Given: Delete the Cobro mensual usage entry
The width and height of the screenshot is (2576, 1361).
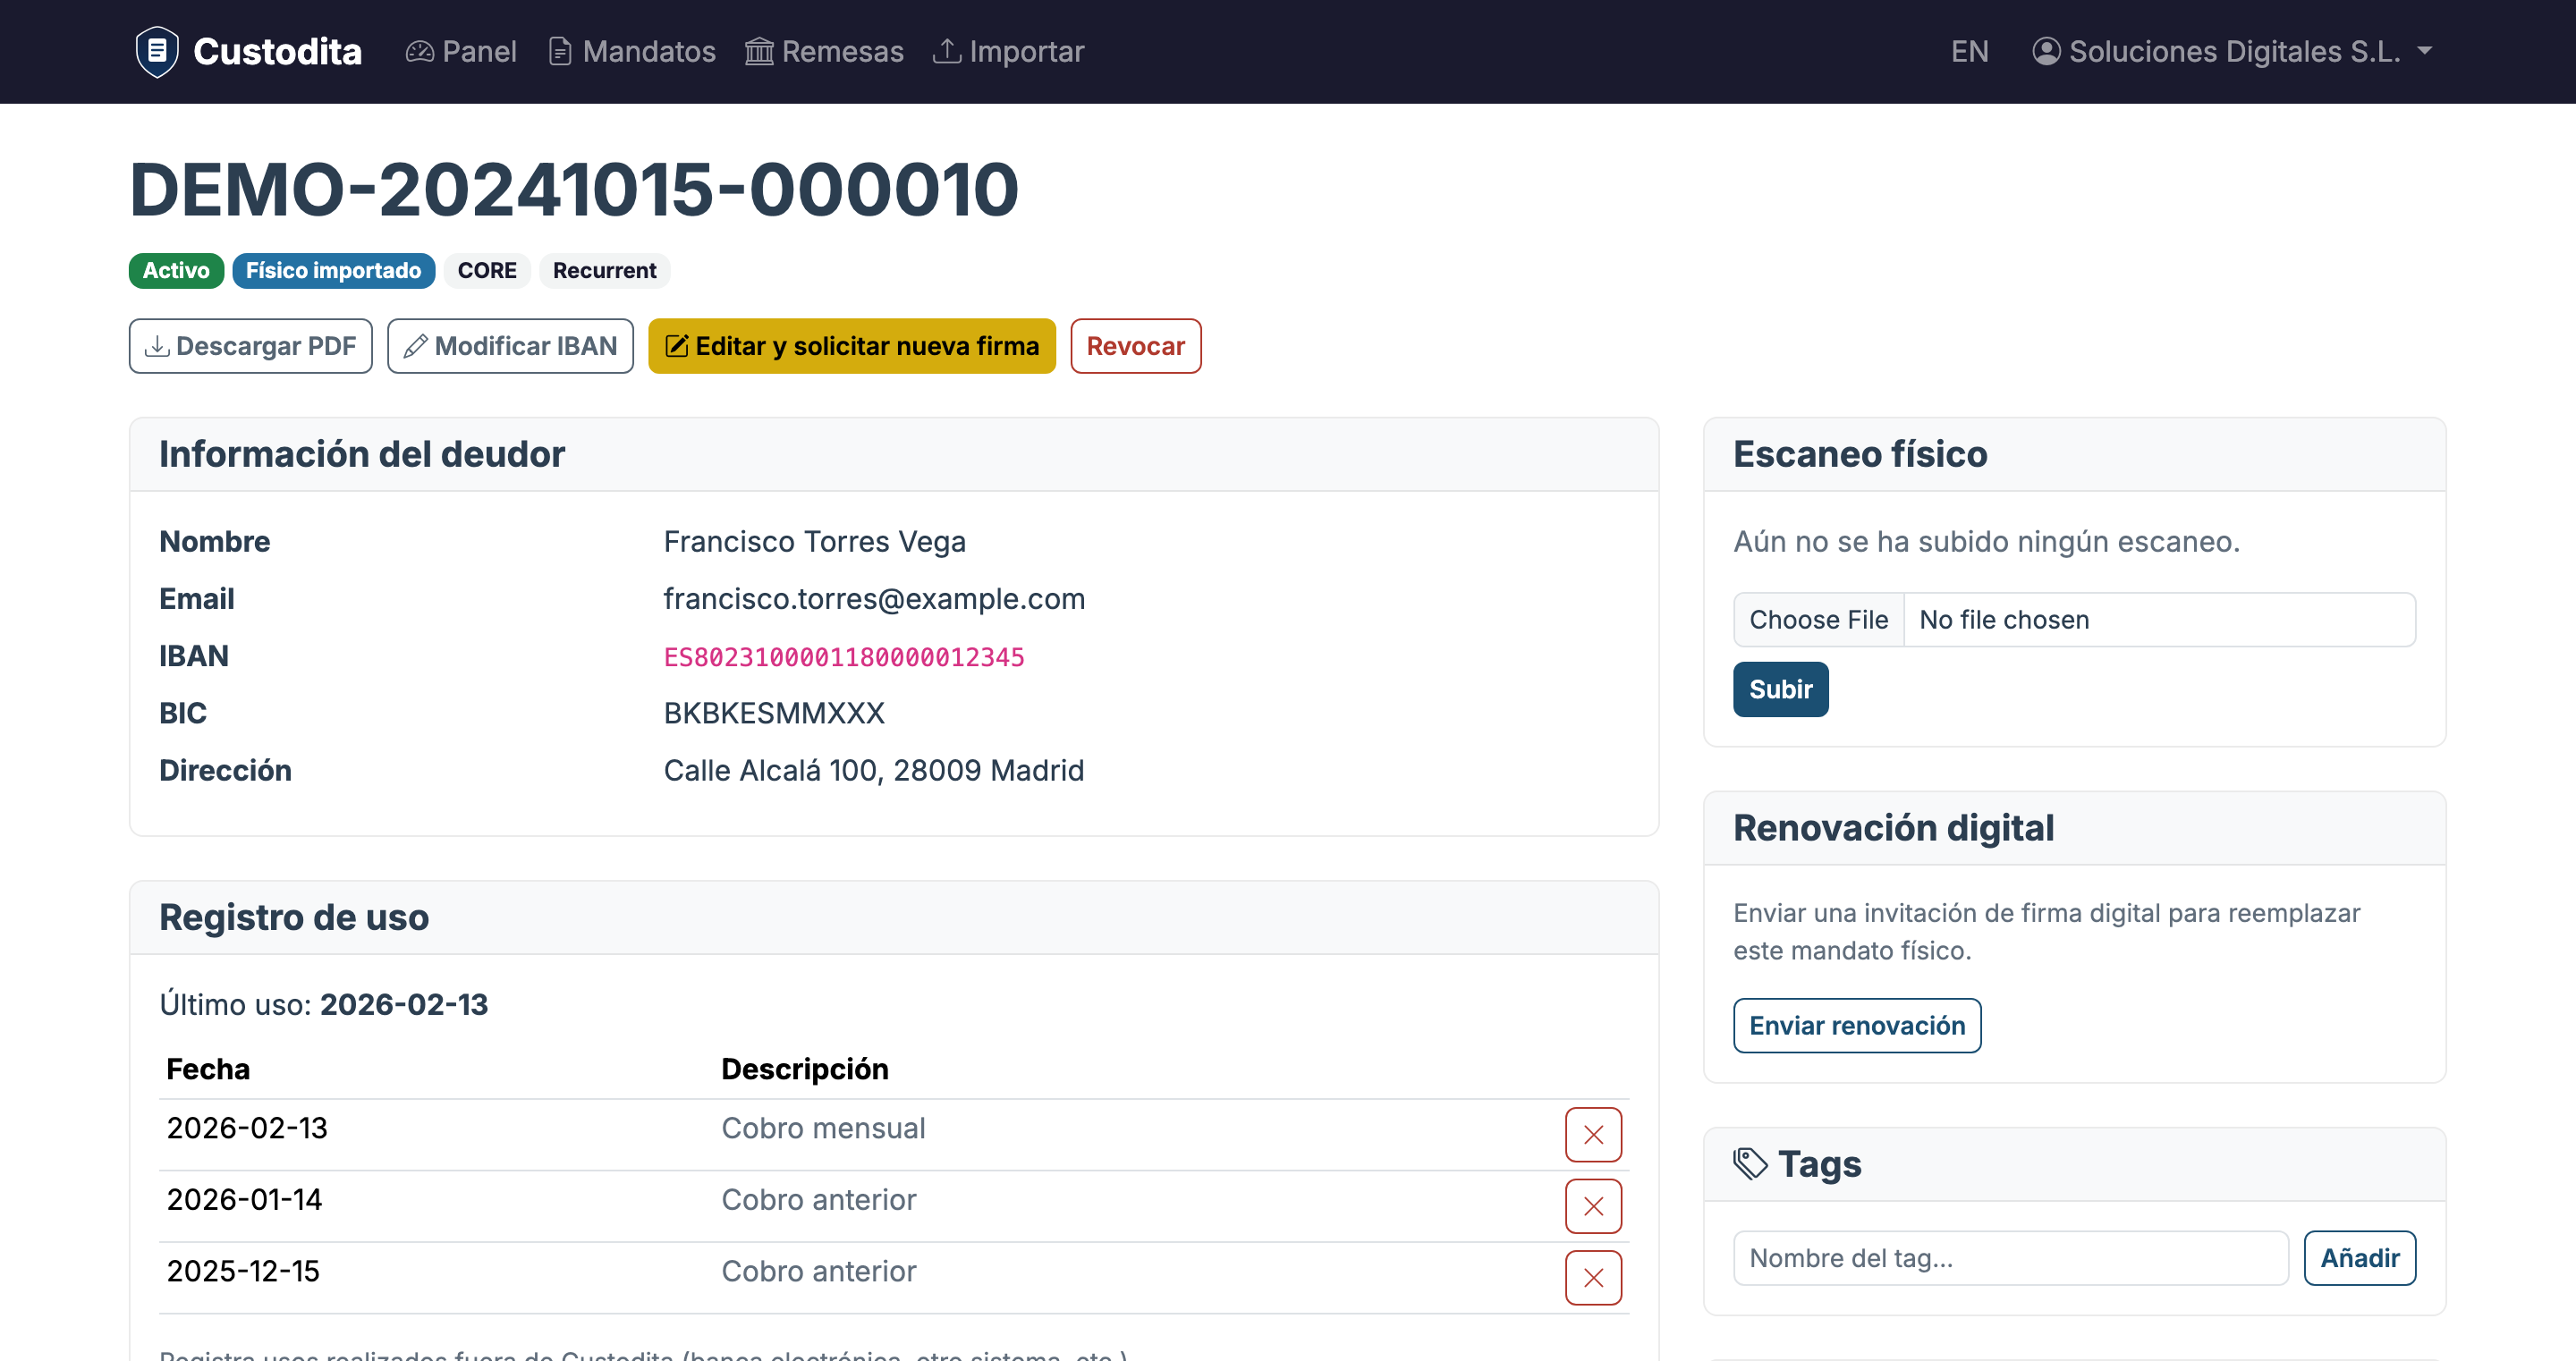Looking at the screenshot, I should pos(1592,1135).
